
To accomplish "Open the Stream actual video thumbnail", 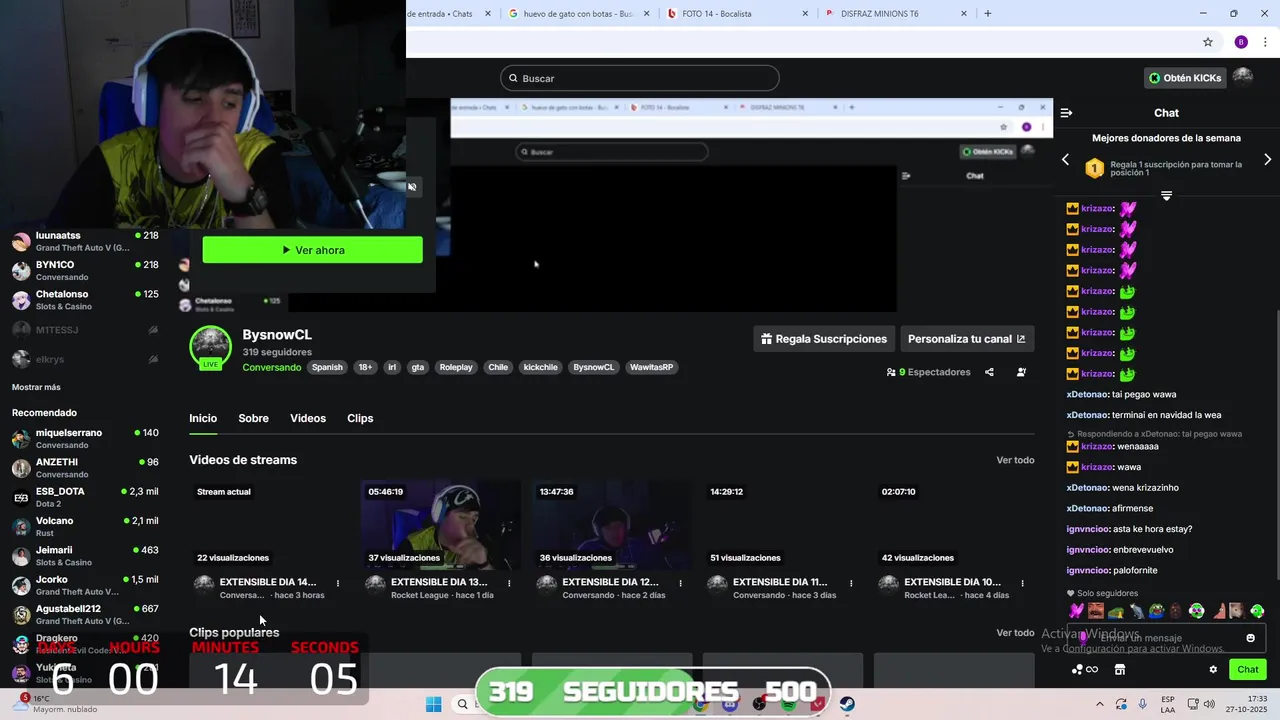I will [x=270, y=525].
